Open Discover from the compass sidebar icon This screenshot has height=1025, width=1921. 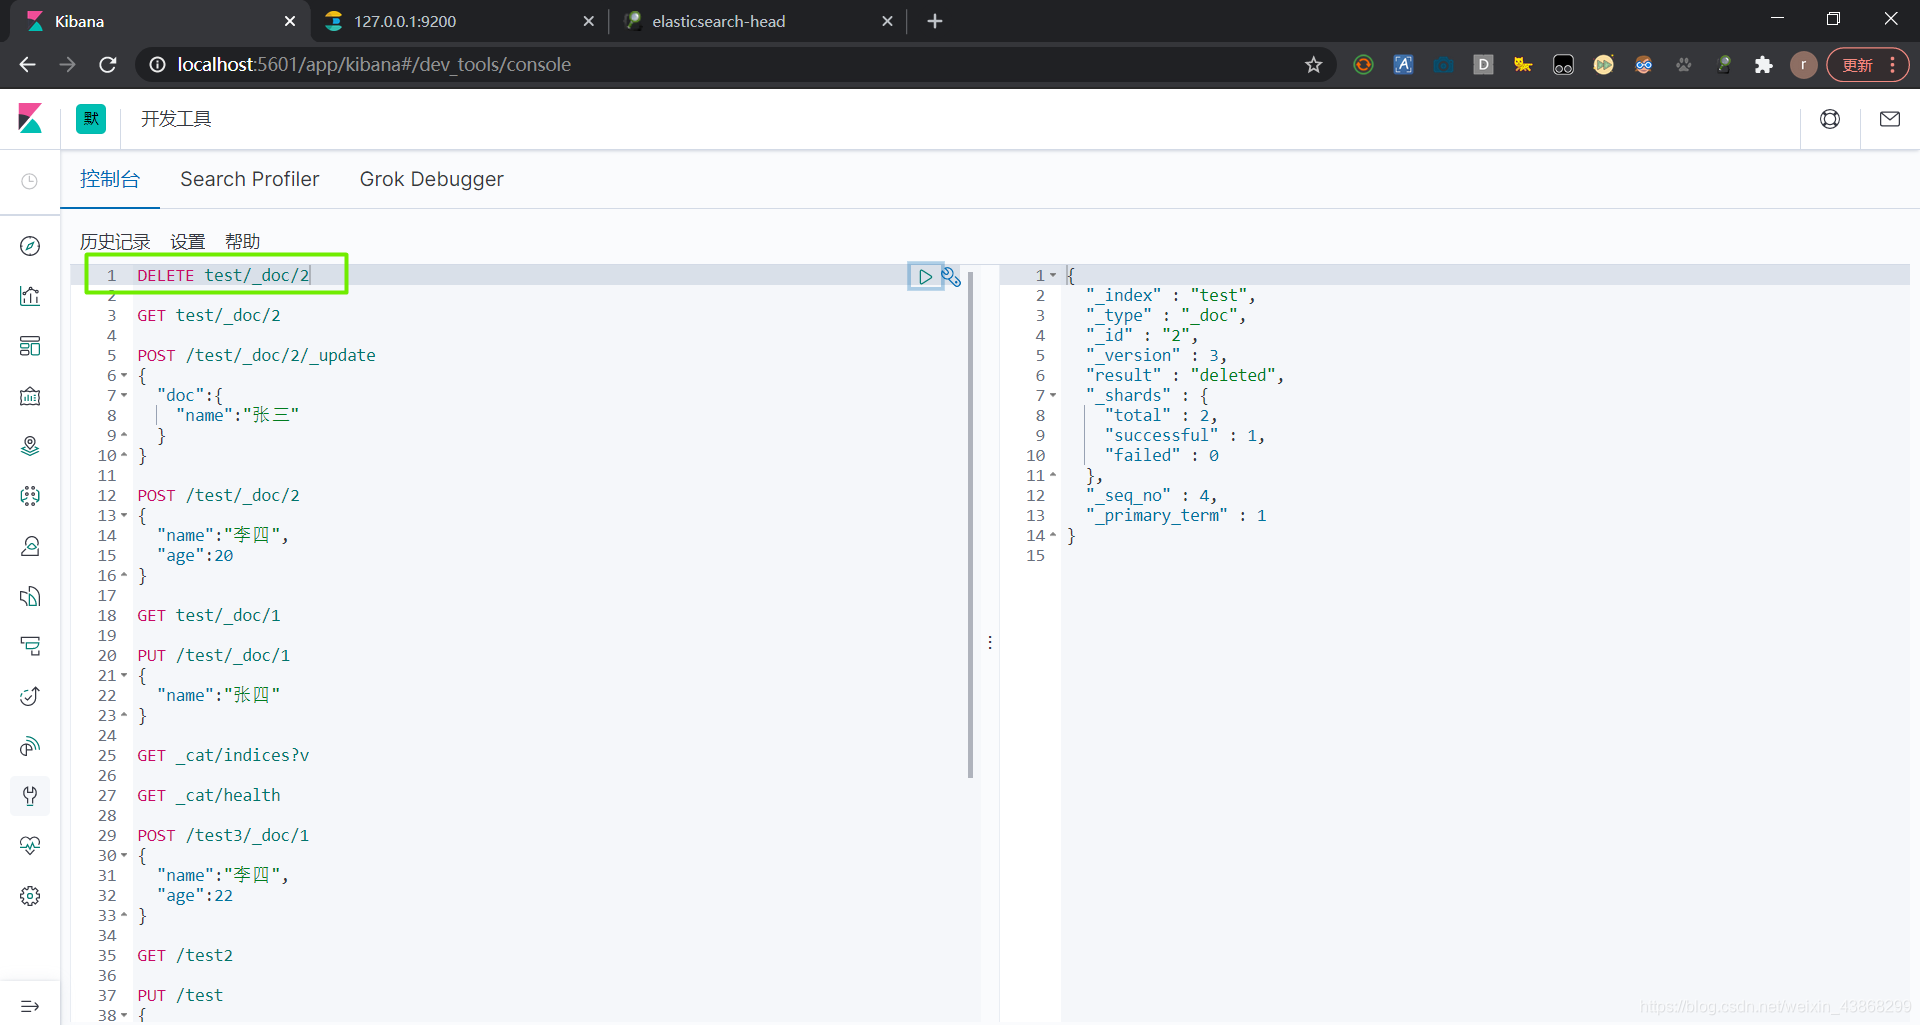(30, 246)
